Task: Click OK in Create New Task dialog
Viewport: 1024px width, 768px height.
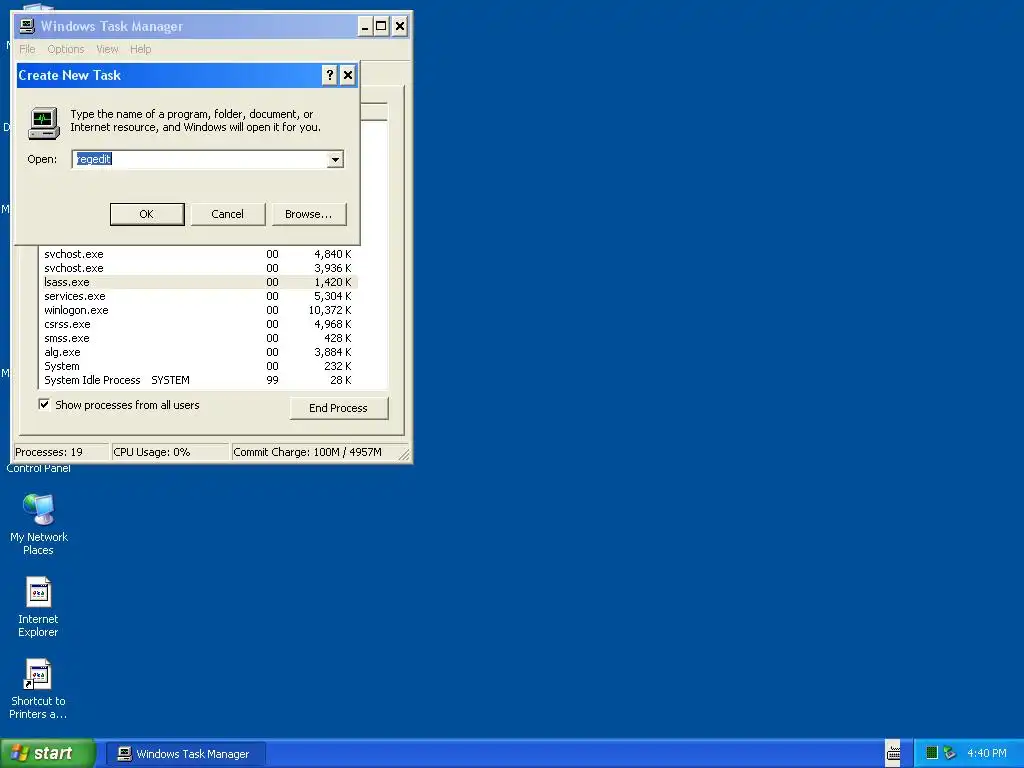Action: click(147, 214)
